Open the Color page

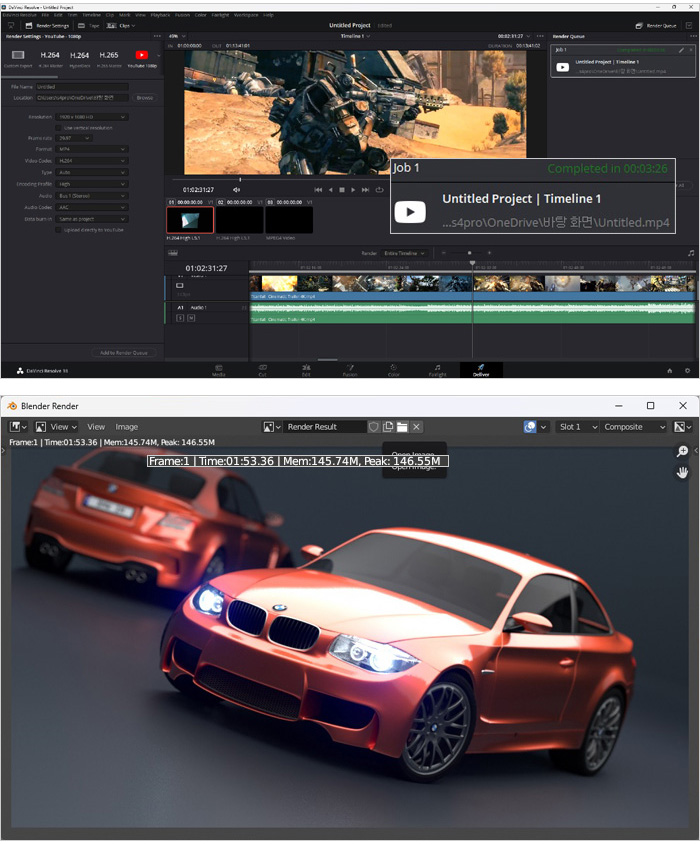tap(394, 370)
